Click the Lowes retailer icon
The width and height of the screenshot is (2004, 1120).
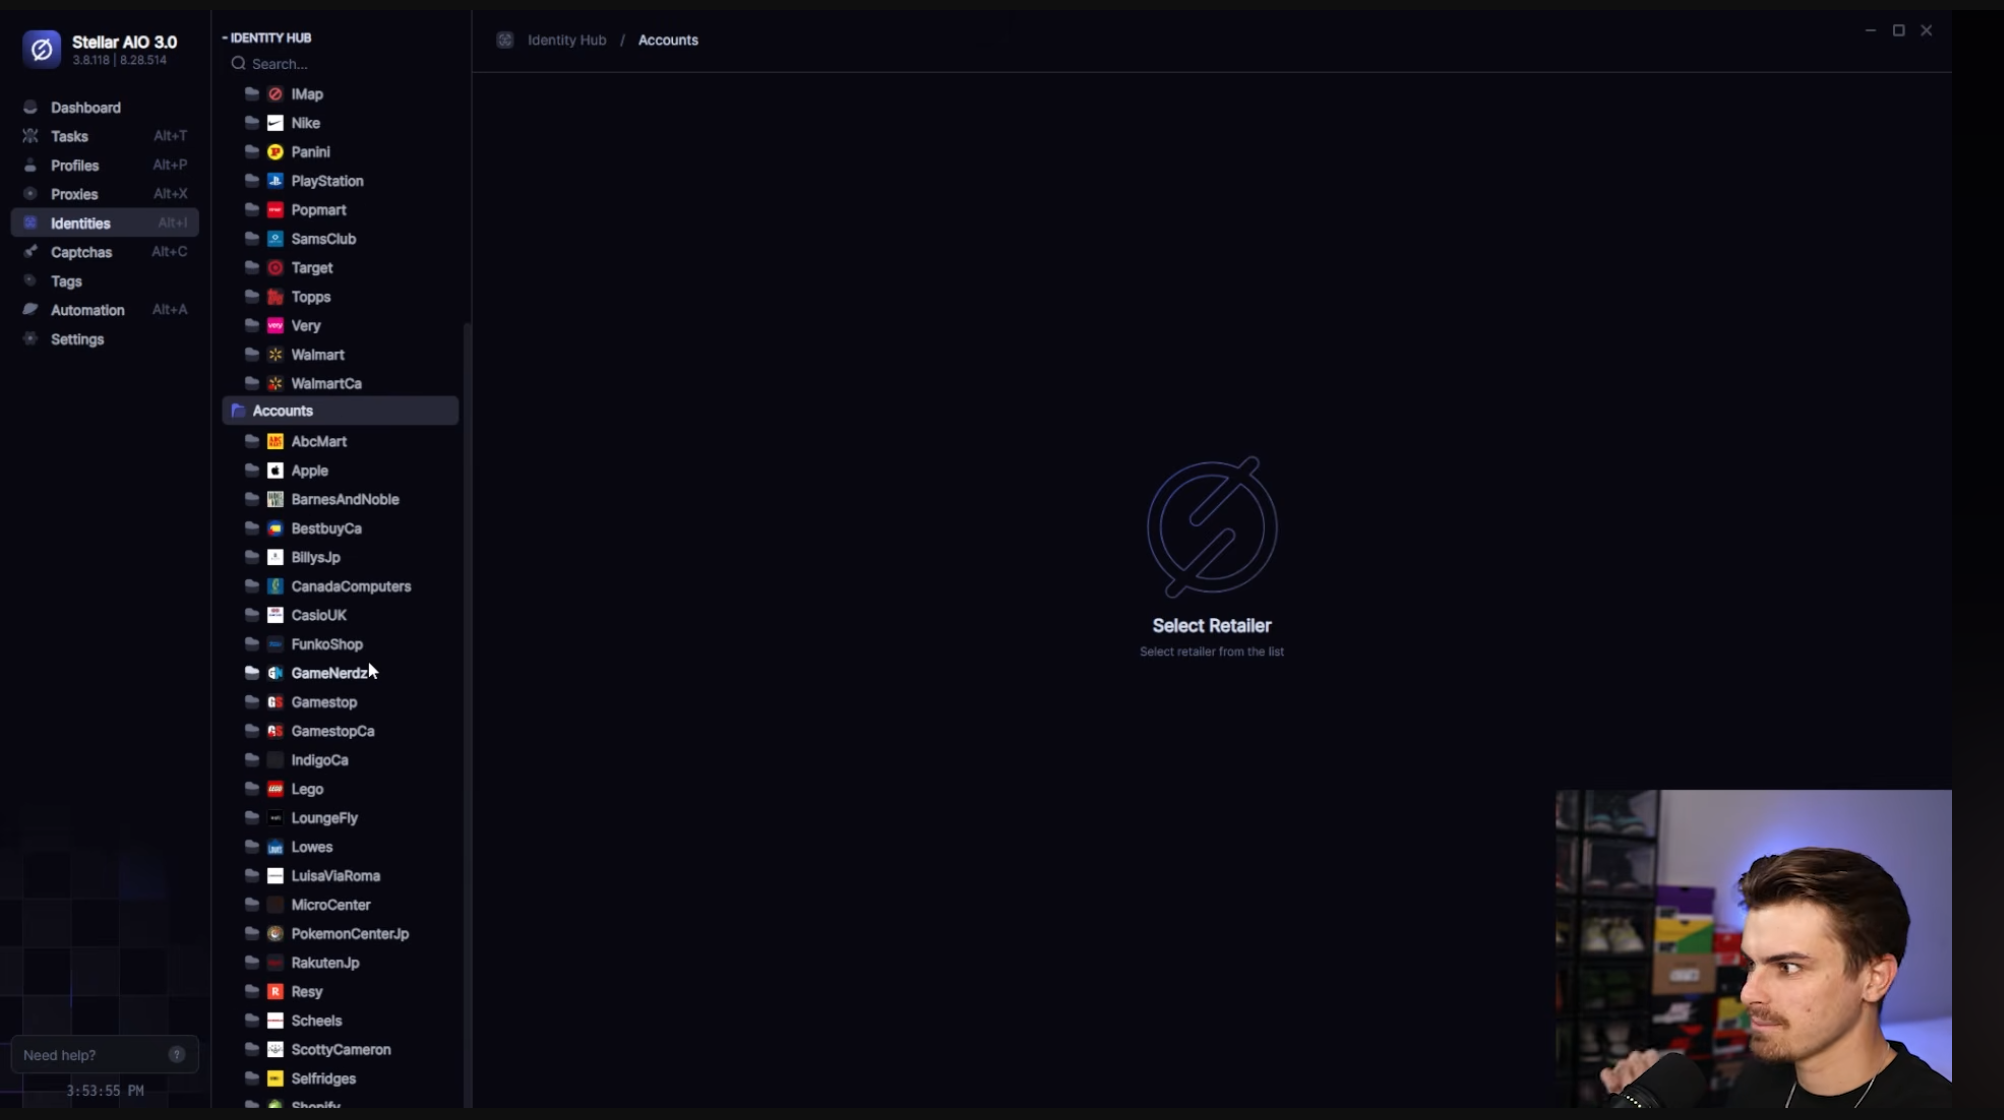[x=275, y=847]
